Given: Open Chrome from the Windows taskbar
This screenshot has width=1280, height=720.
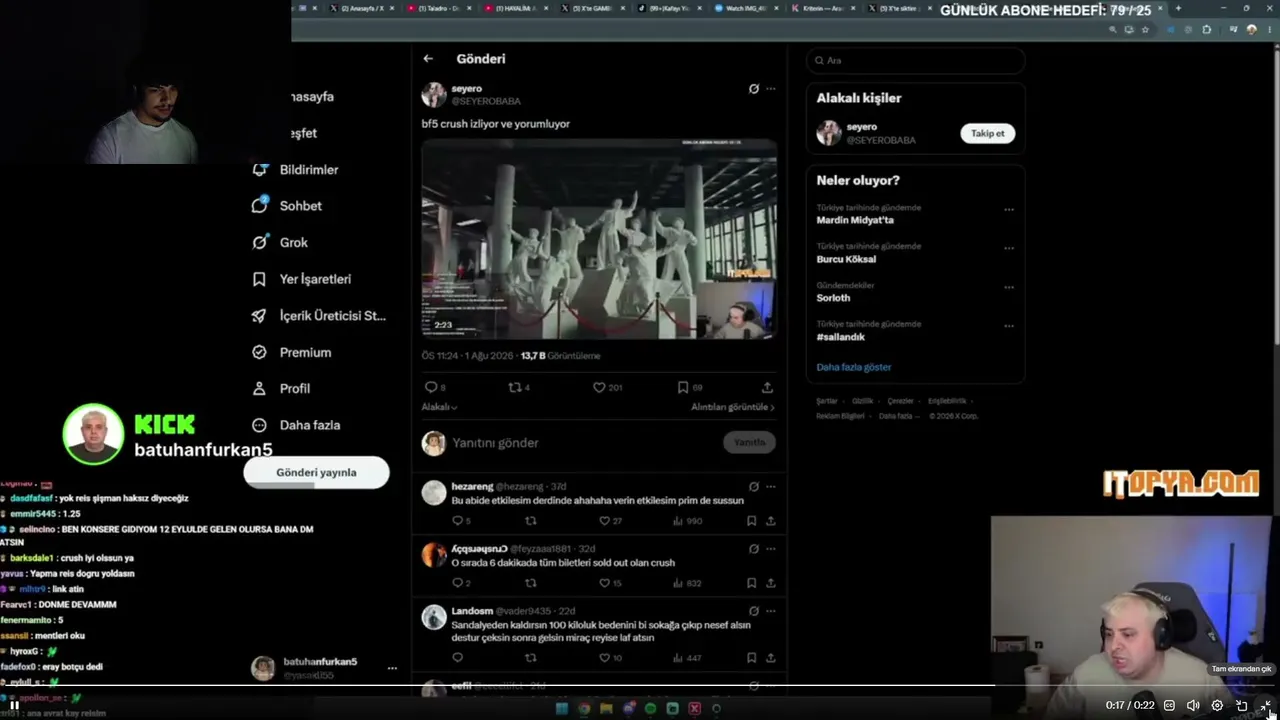Looking at the screenshot, I should (x=584, y=709).
